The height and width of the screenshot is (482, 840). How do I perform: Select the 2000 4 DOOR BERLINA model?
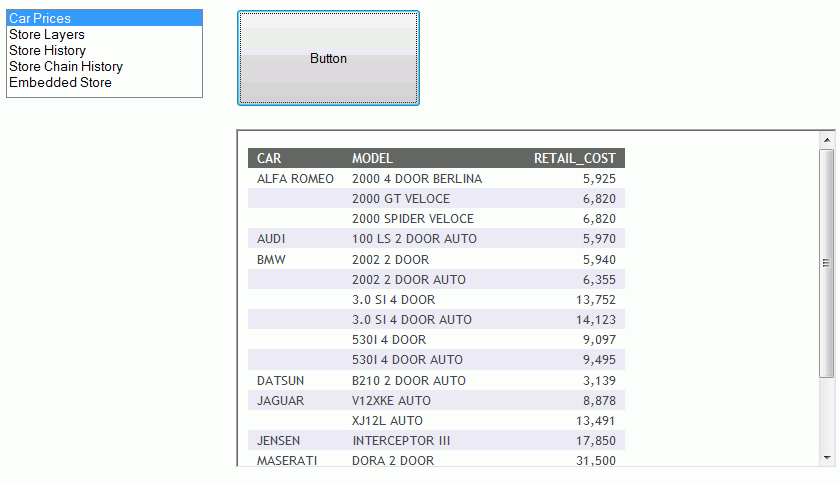click(x=417, y=179)
